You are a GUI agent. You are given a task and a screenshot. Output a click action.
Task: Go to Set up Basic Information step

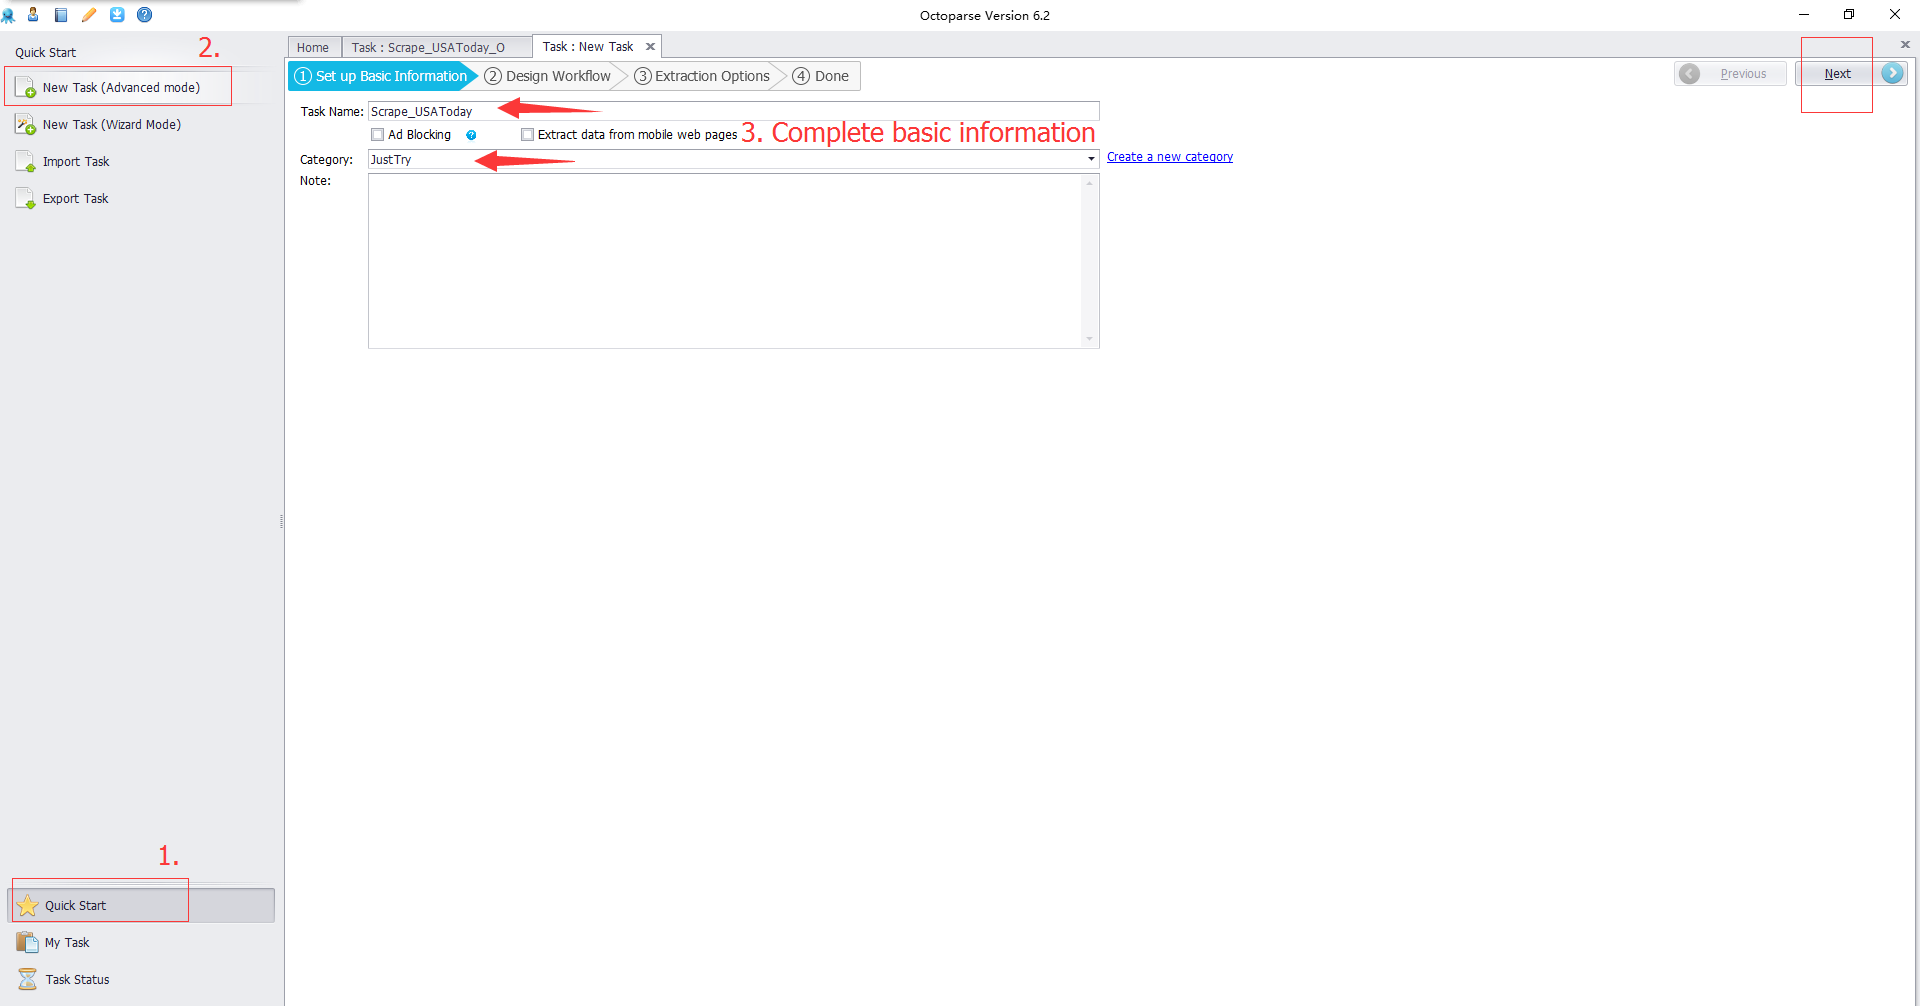(383, 76)
